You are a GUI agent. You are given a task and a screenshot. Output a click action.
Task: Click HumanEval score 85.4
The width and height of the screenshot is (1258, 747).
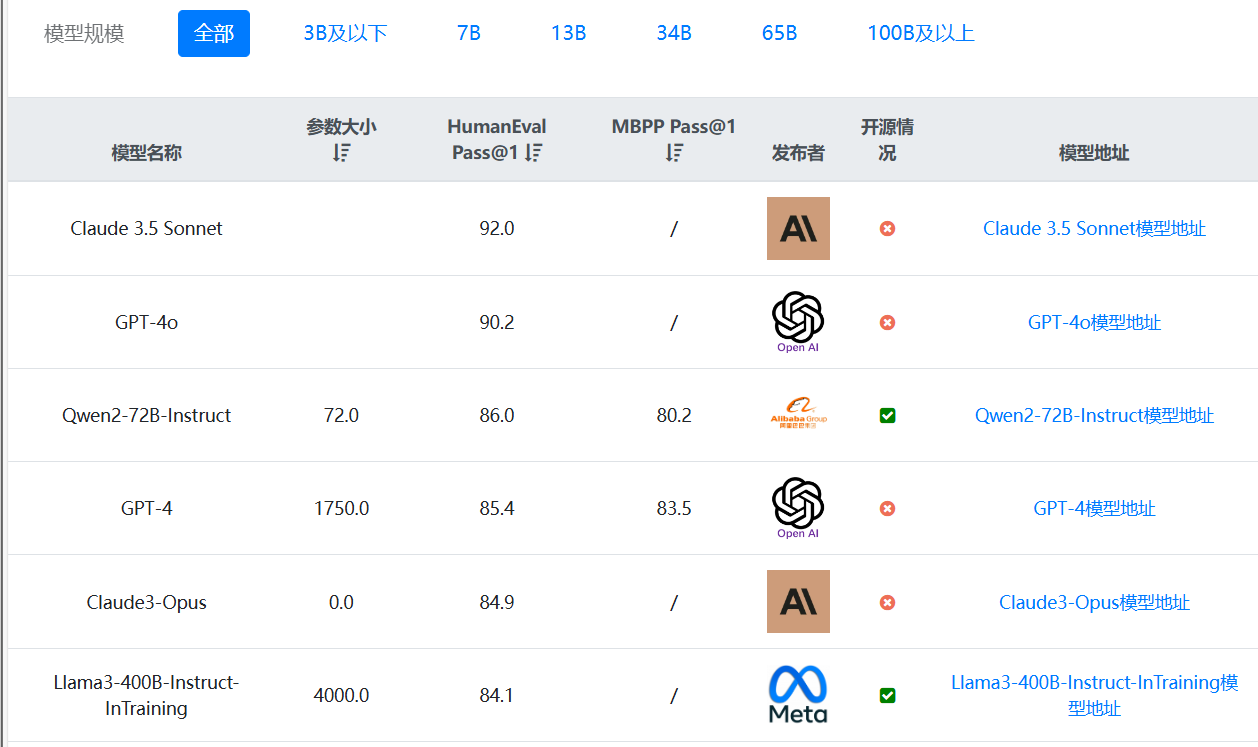point(497,508)
